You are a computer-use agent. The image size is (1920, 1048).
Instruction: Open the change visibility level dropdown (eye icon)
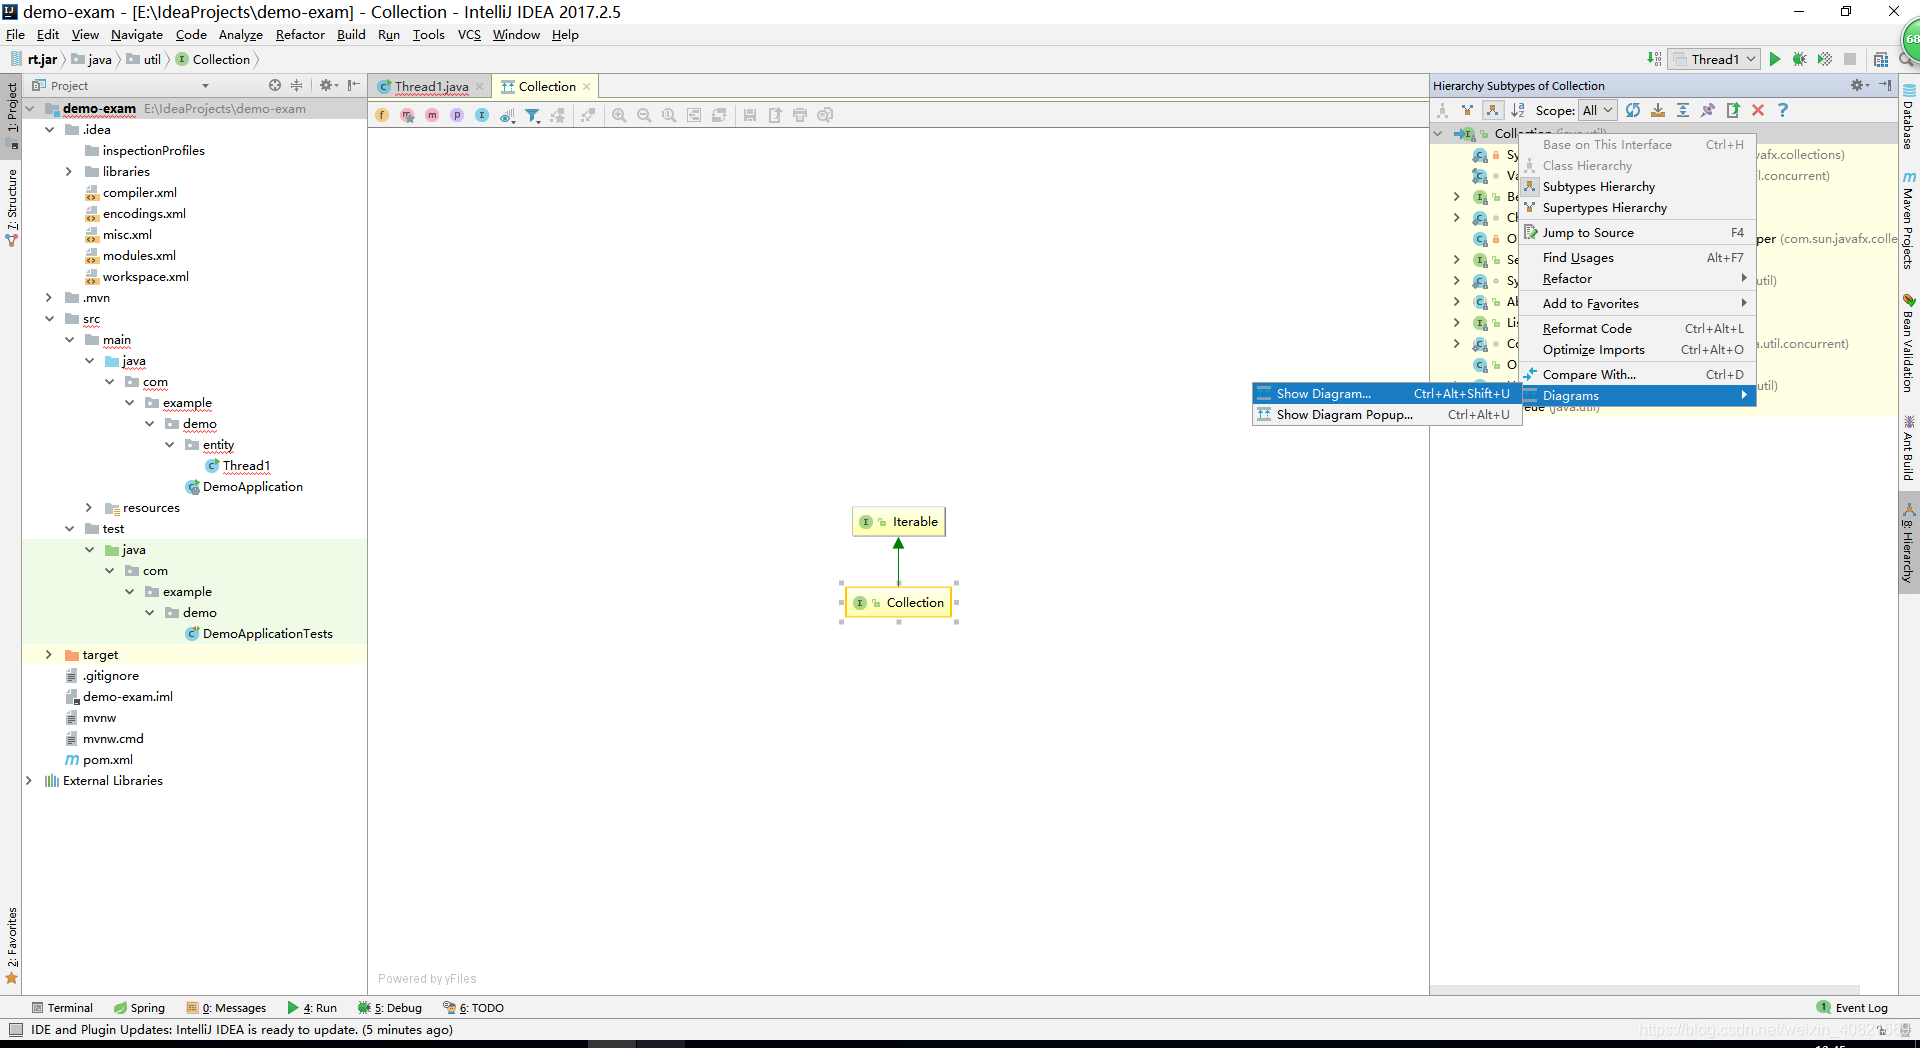(x=508, y=115)
